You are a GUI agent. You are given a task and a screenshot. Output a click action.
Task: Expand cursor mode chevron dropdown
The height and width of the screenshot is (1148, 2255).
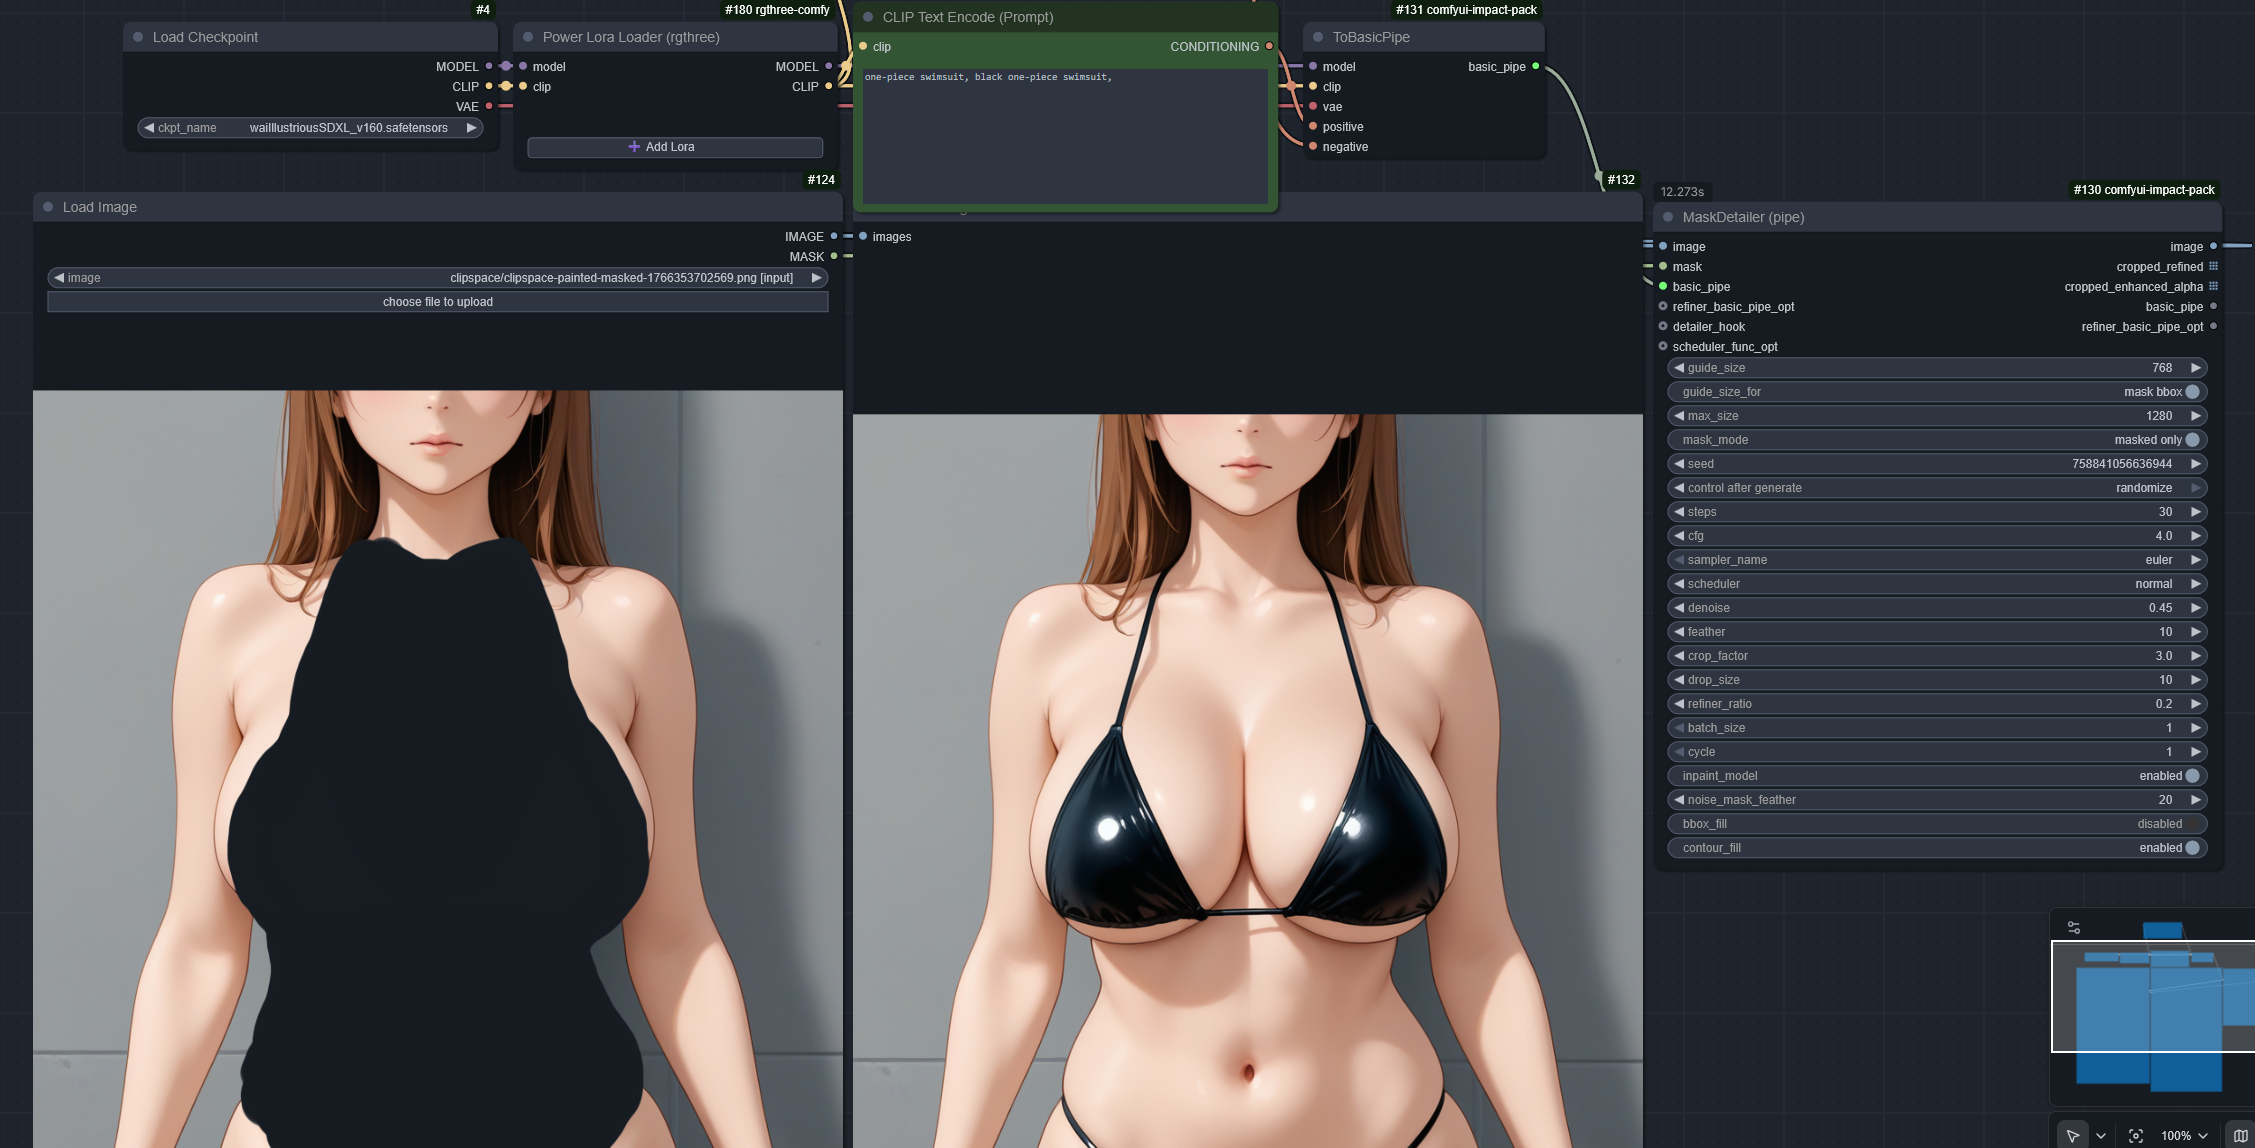tap(2101, 1135)
